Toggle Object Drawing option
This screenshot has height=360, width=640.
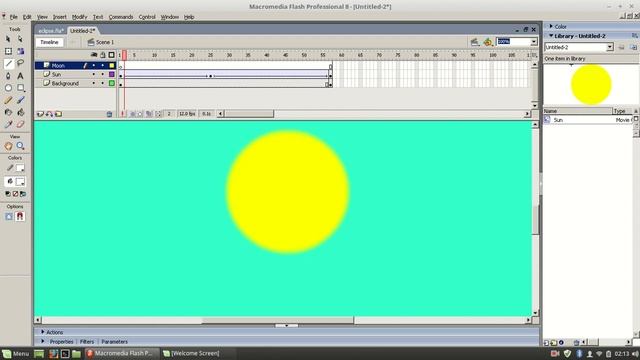[x=9, y=216]
